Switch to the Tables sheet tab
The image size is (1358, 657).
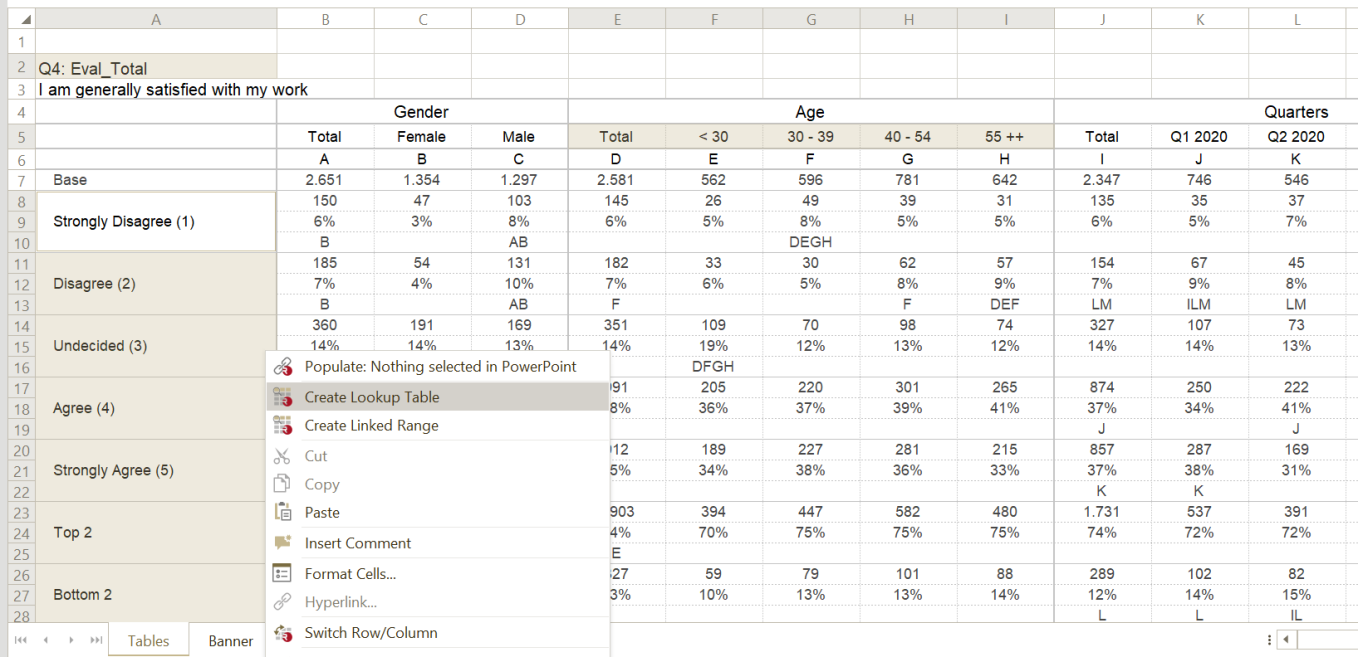pyautogui.click(x=148, y=641)
